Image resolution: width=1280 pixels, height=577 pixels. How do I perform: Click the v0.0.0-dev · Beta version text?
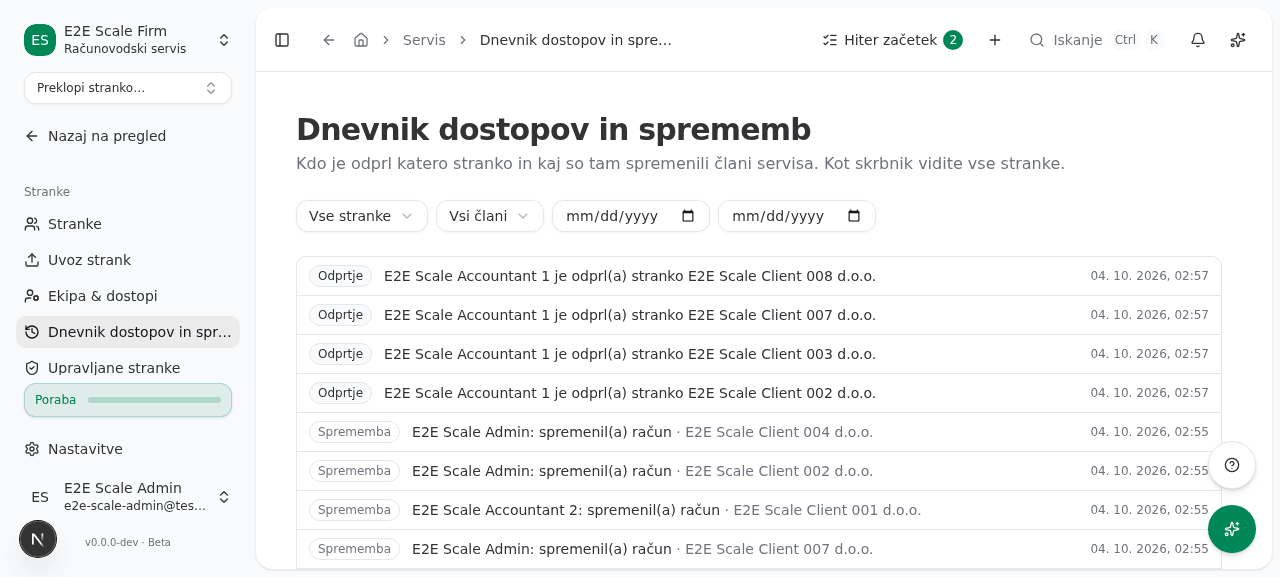click(128, 542)
